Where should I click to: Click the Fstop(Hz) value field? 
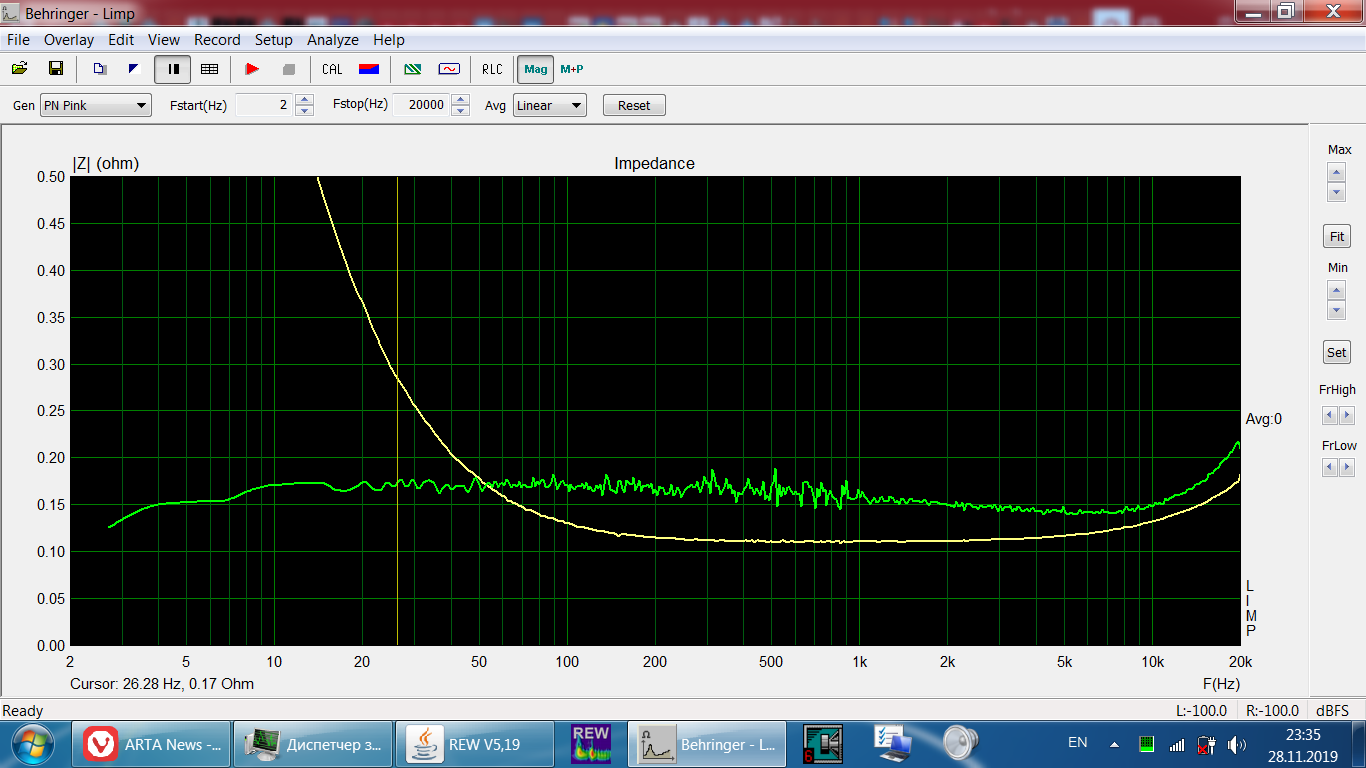[421, 105]
